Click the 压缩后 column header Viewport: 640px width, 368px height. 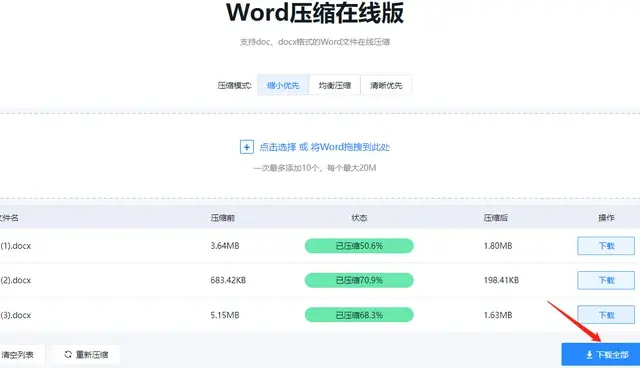click(x=496, y=218)
